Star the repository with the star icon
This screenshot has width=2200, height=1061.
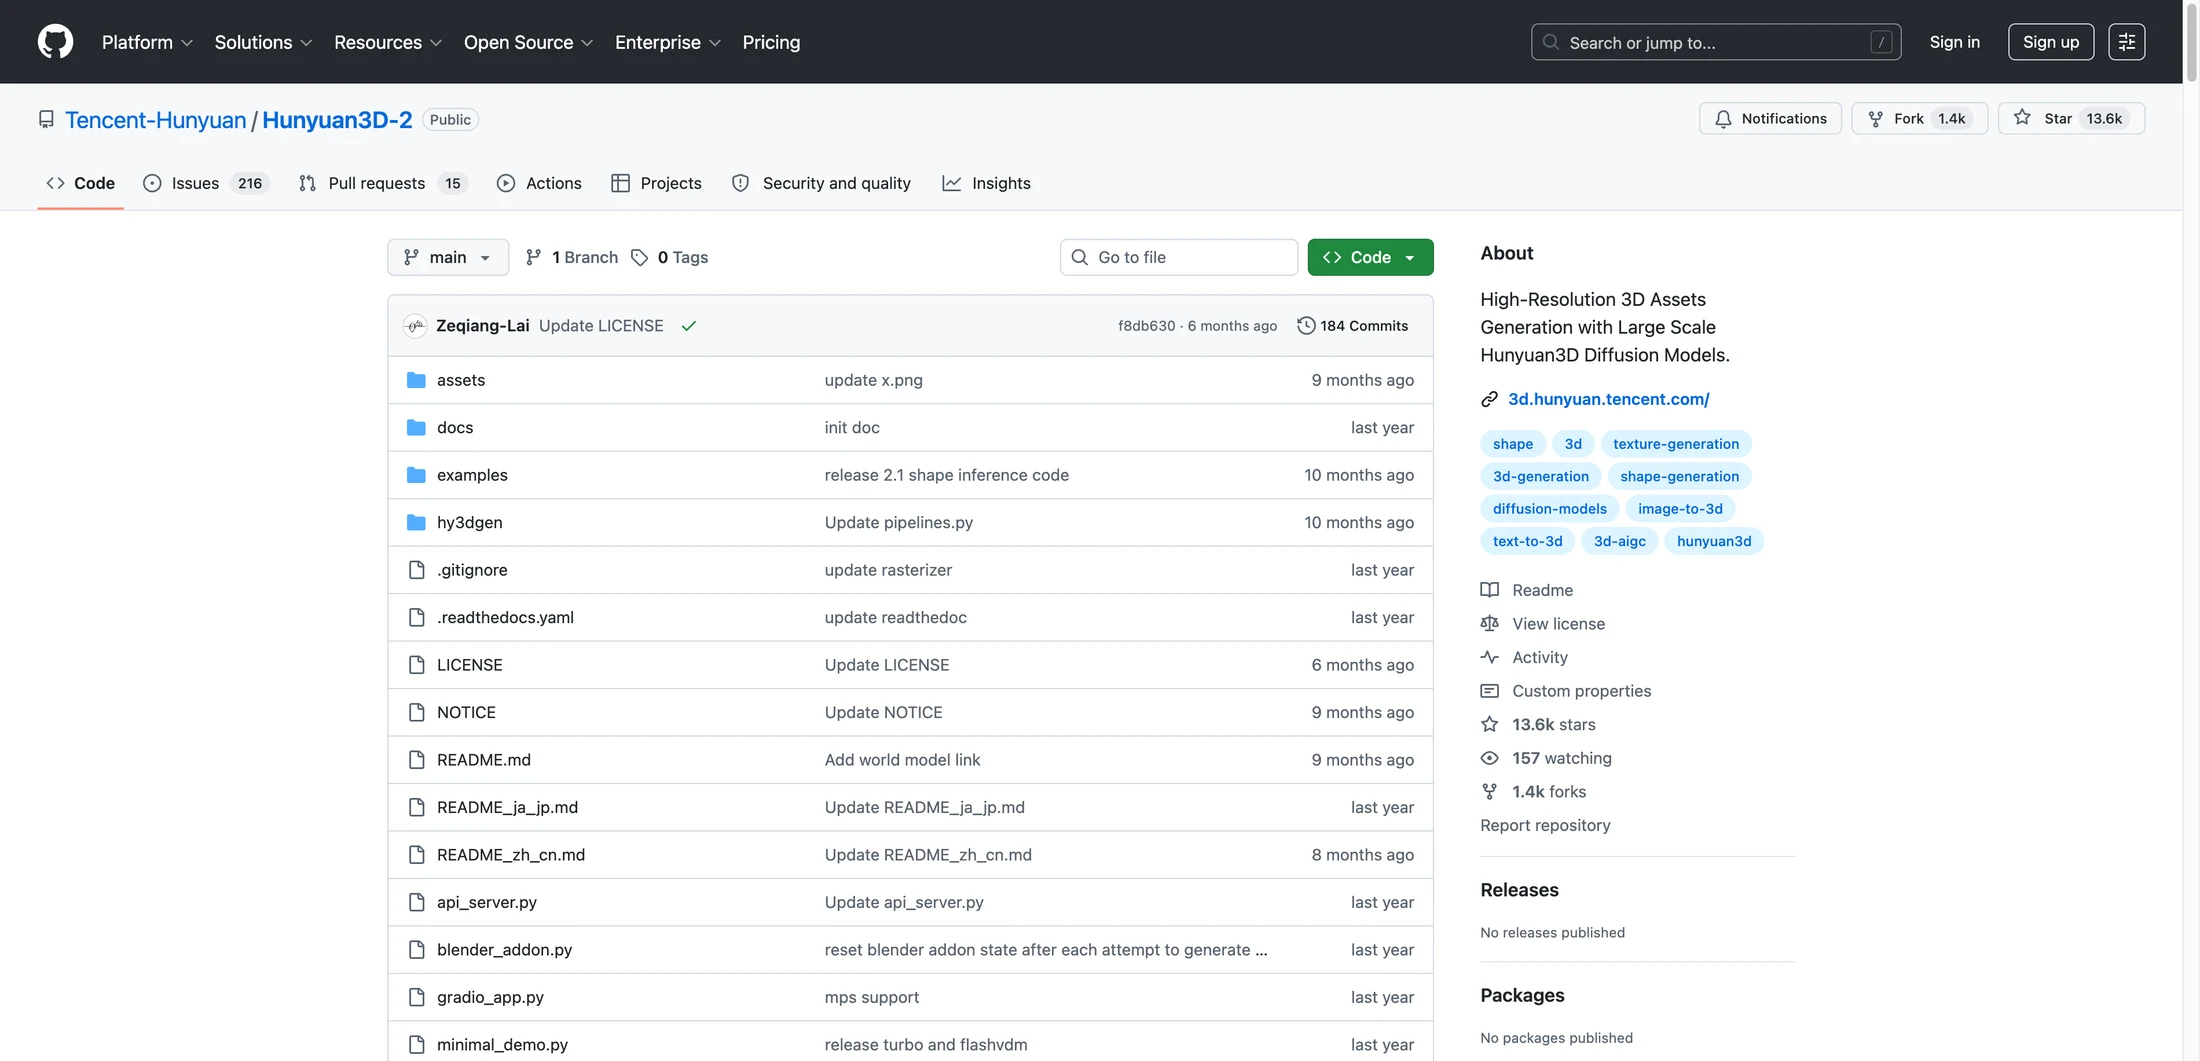click(x=2022, y=118)
